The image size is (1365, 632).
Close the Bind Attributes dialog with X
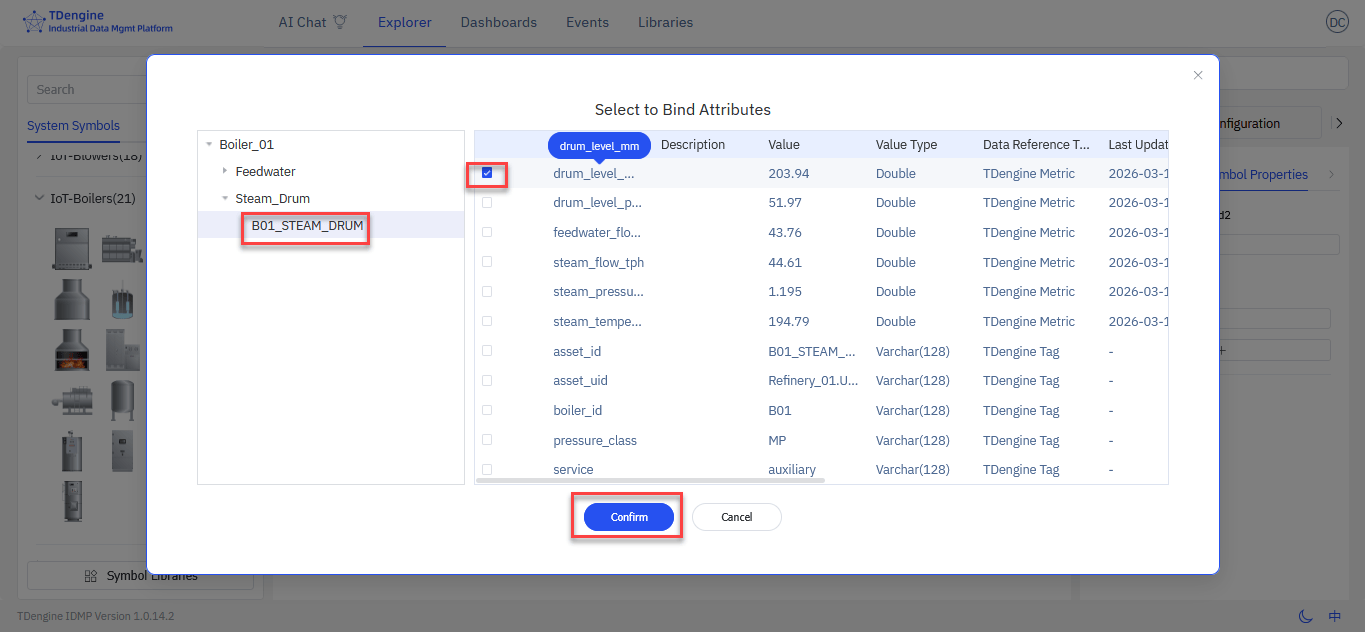coord(1198,75)
